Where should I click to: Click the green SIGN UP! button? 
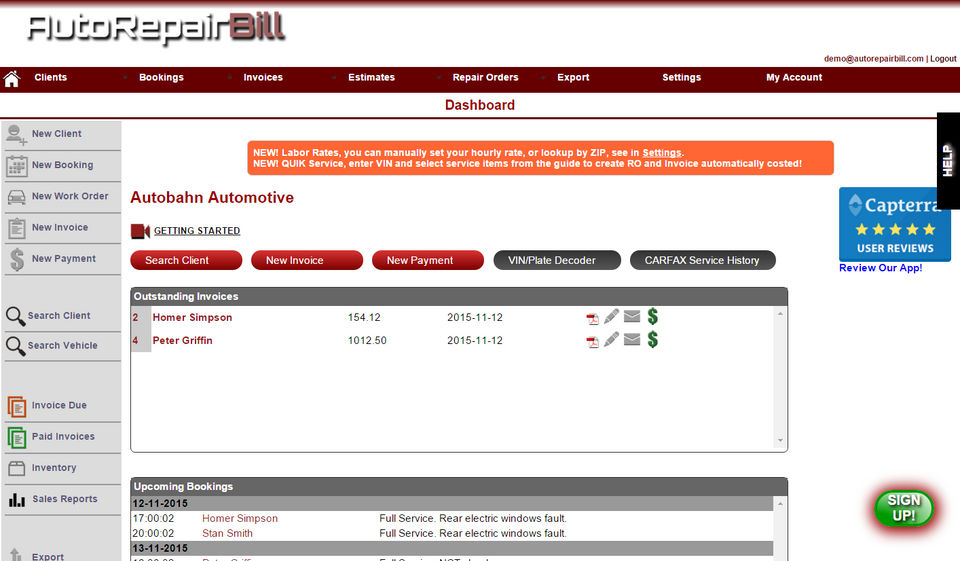[904, 508]
